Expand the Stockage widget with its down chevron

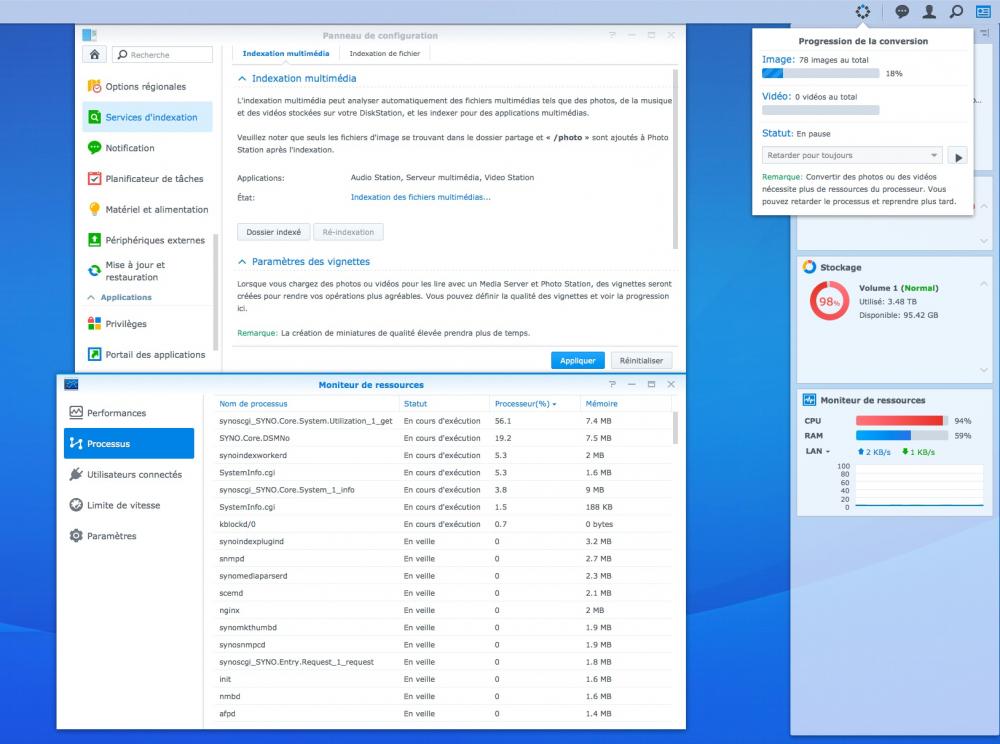pyautogui.click(x=983, y=370)
